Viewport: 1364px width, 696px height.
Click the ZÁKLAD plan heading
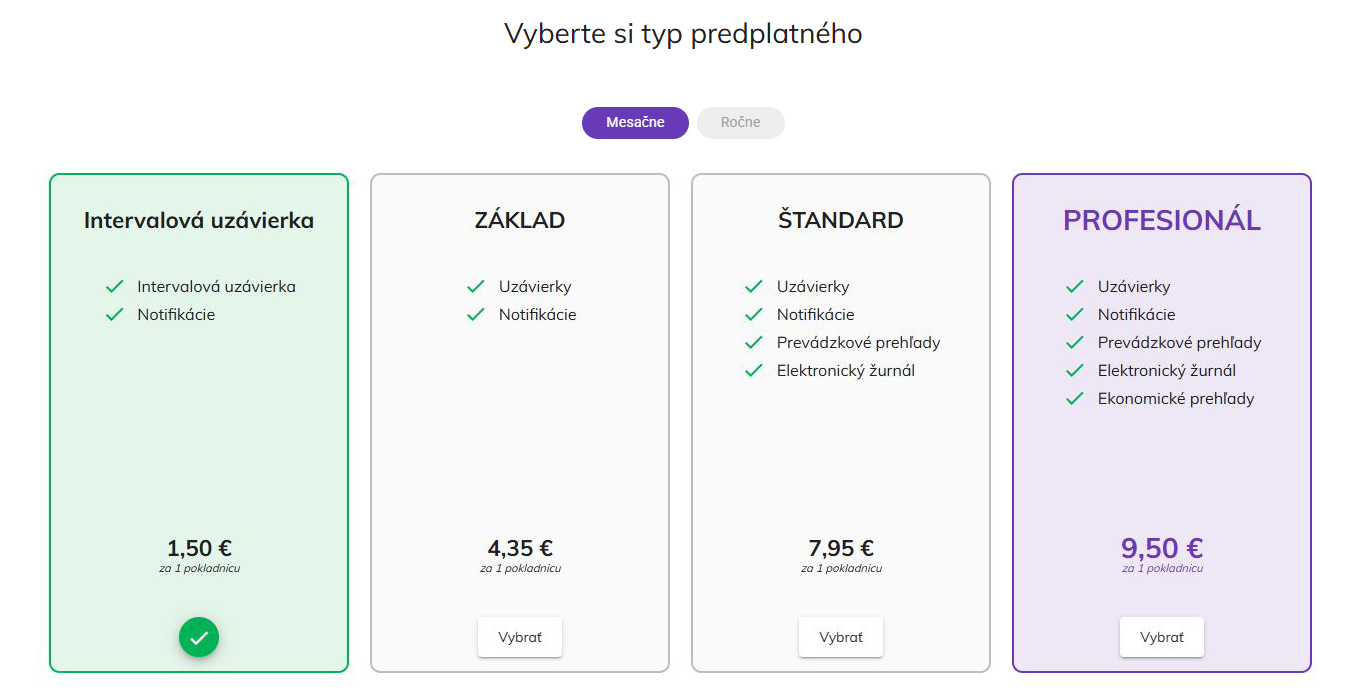(520, 220)
